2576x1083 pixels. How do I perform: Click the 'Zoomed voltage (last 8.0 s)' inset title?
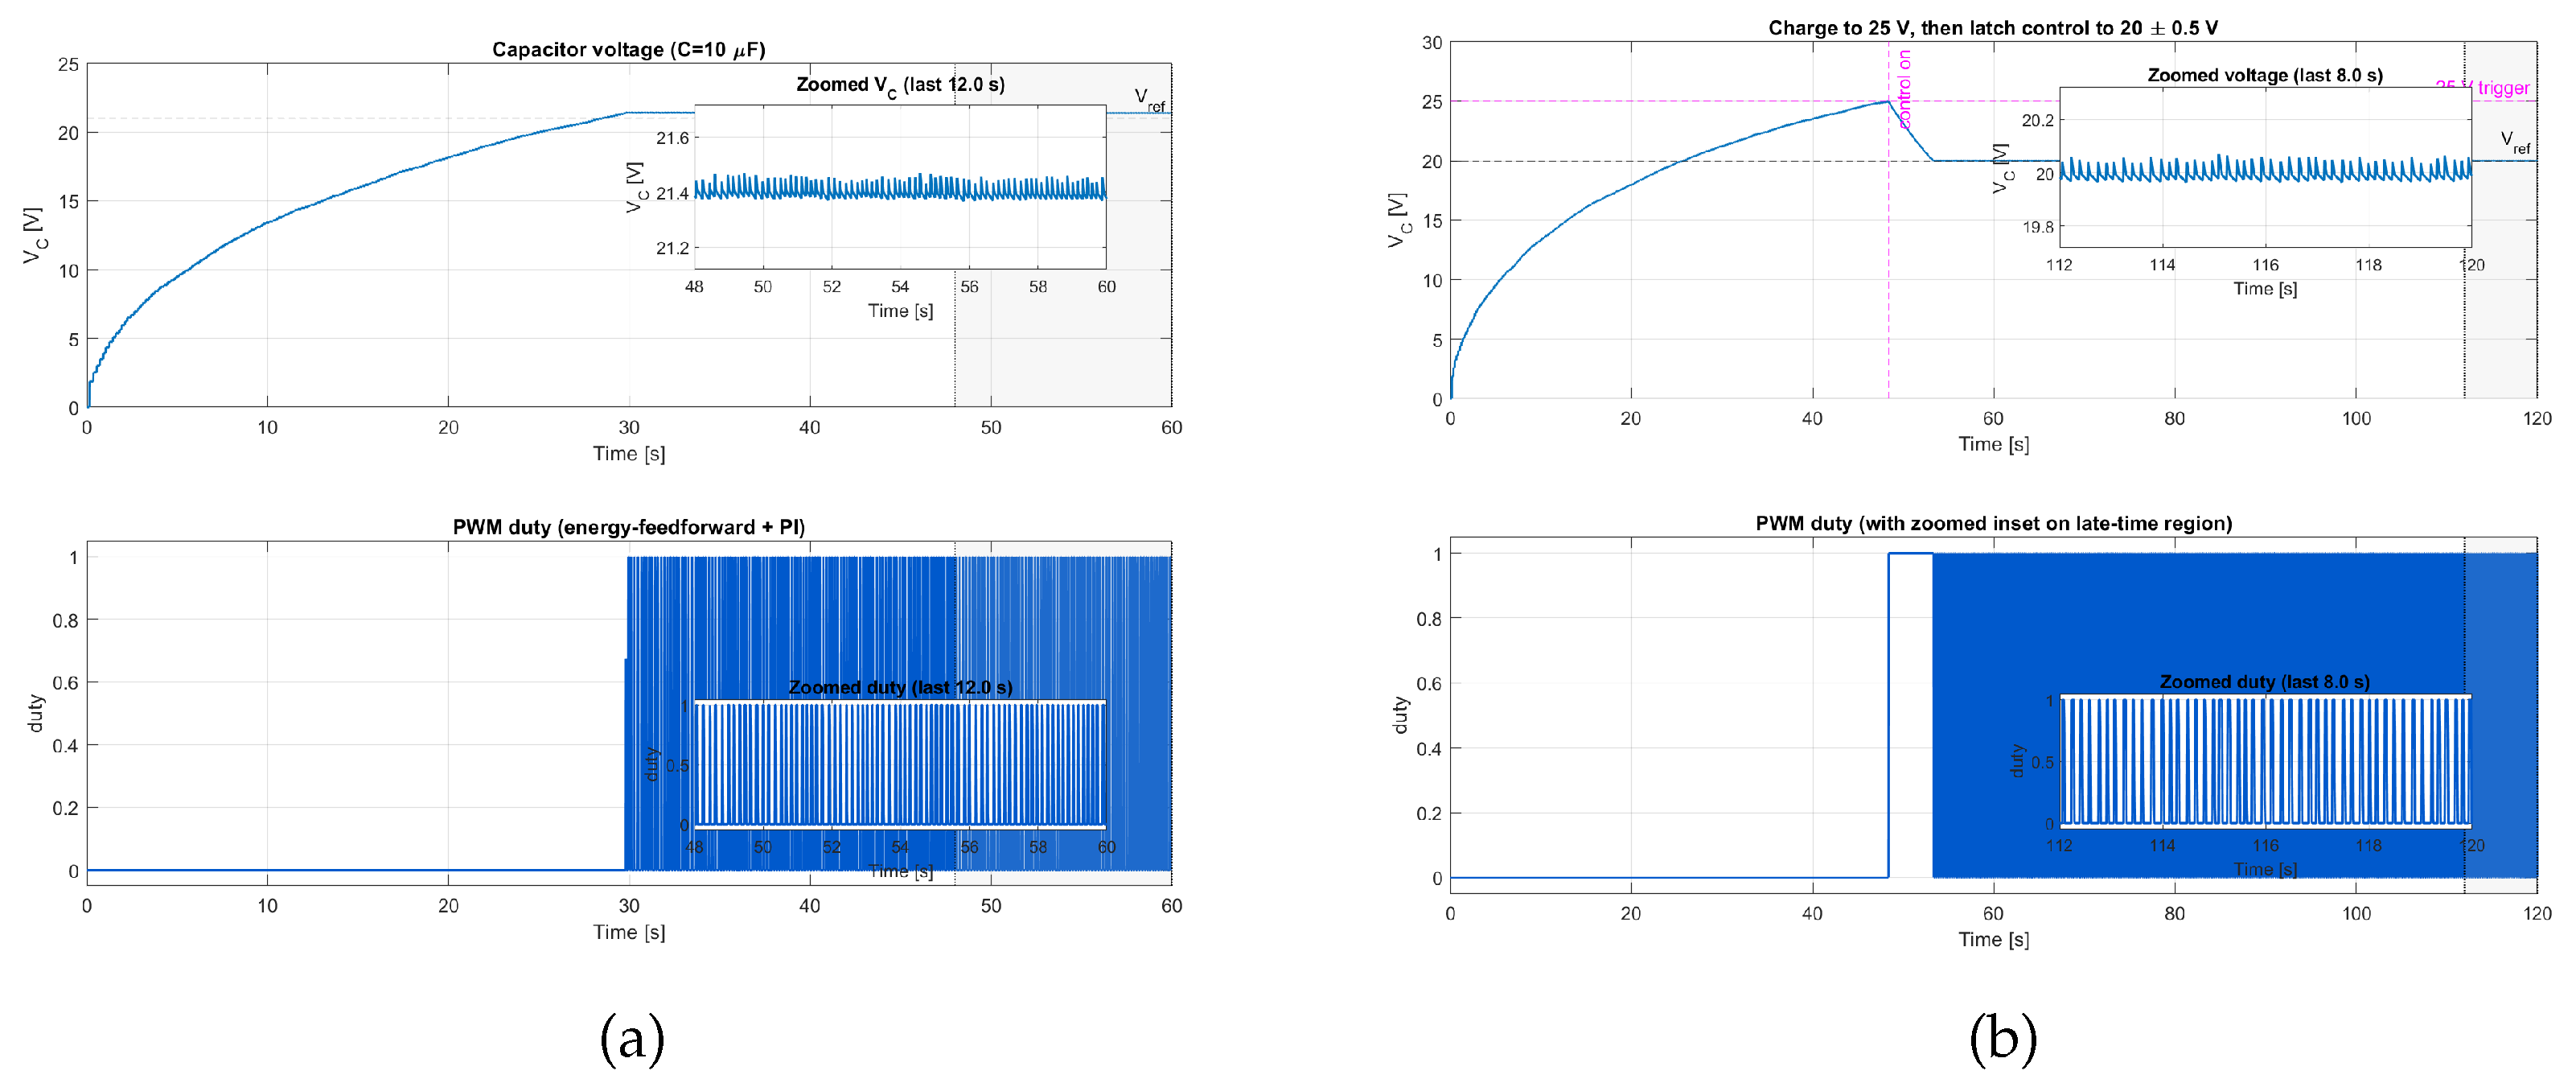(2264, 75)
